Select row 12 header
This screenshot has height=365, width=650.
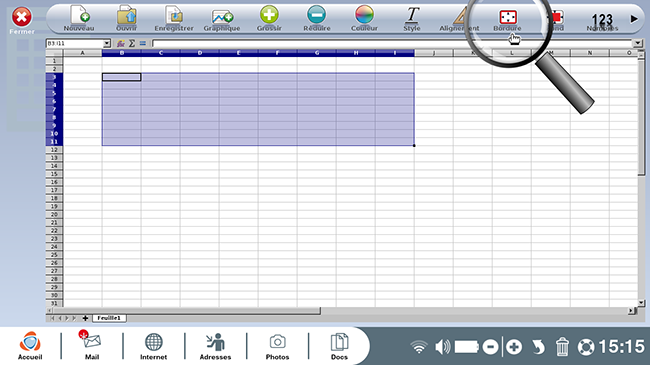[x=54, y=150]
